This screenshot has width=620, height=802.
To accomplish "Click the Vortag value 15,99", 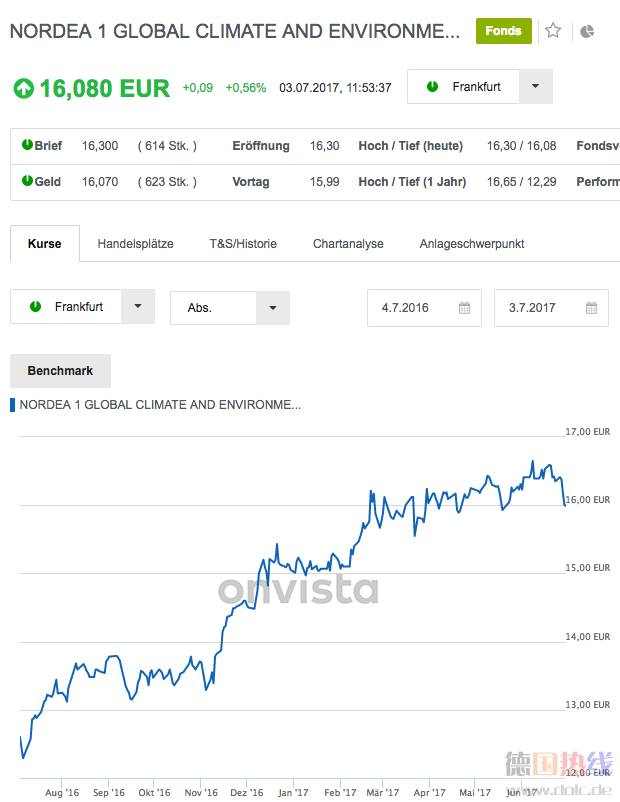I will tap(324, 182).
